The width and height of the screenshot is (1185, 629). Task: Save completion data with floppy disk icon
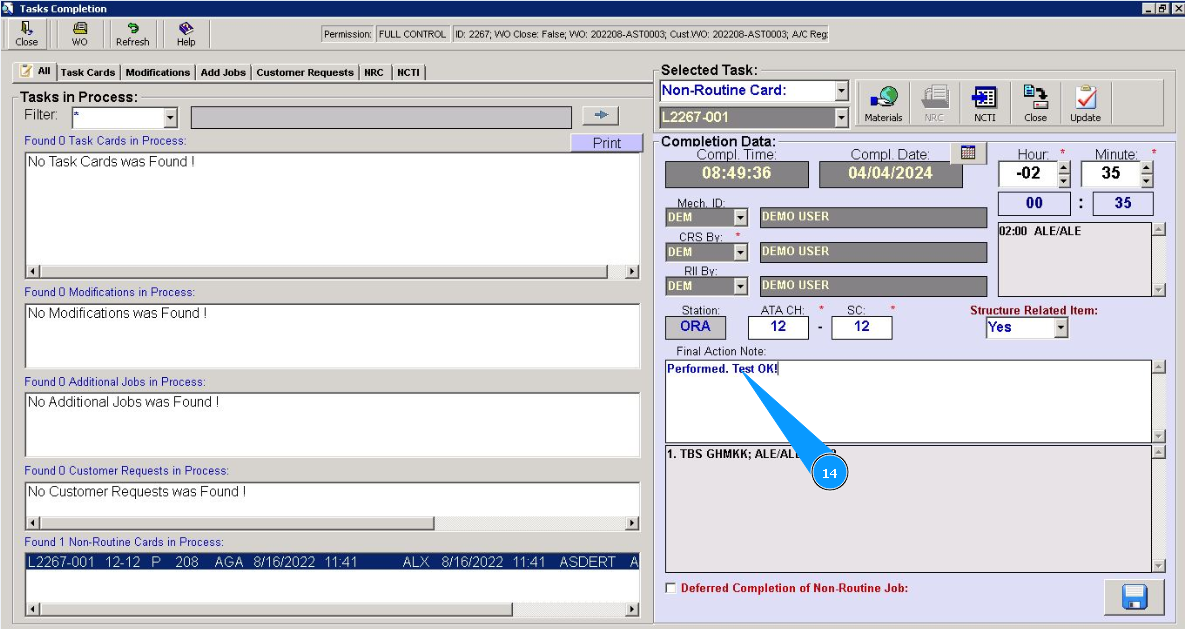1134,596
